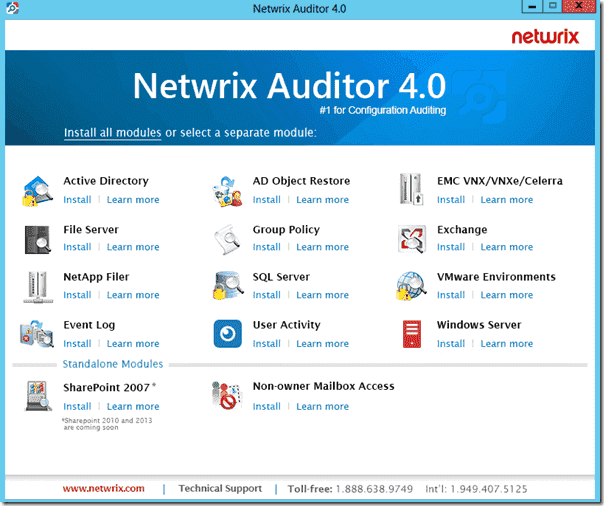This screenshot has width=604, height=506.
Task: Open Learn more for EMC VNX/VNXe/Celerra
Action: point(507,200)
